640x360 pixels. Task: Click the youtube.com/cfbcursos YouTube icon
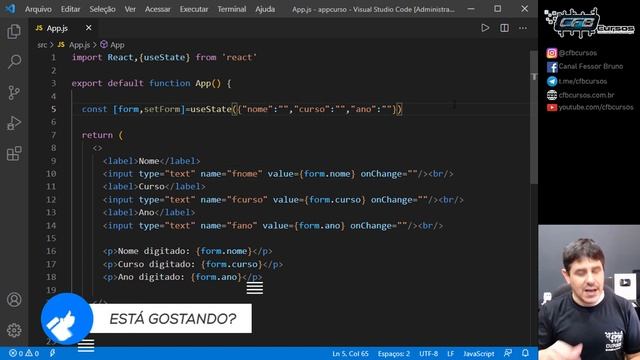click(x=552, y=107)
